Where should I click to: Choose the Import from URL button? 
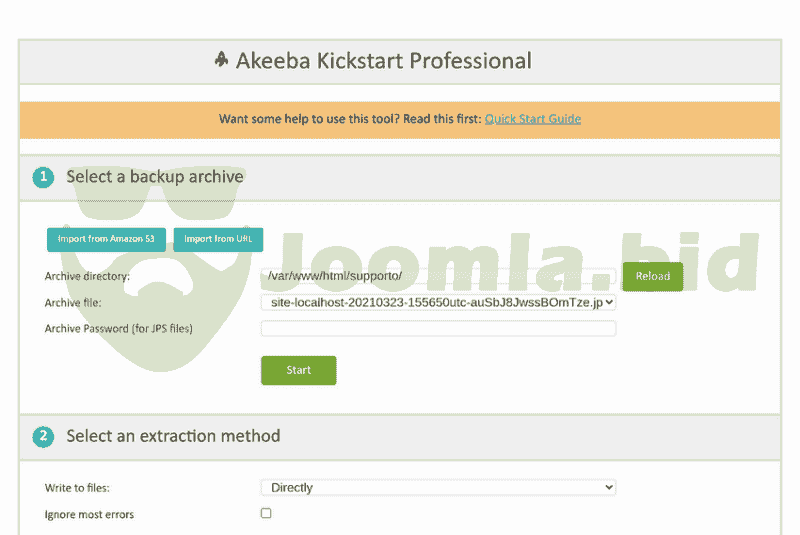pyautogui.click(x=218, y=239)
